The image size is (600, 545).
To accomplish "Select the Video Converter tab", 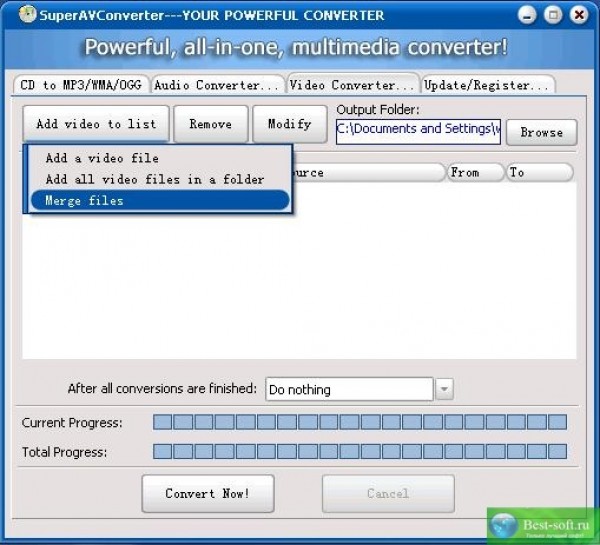I will 352,84.
